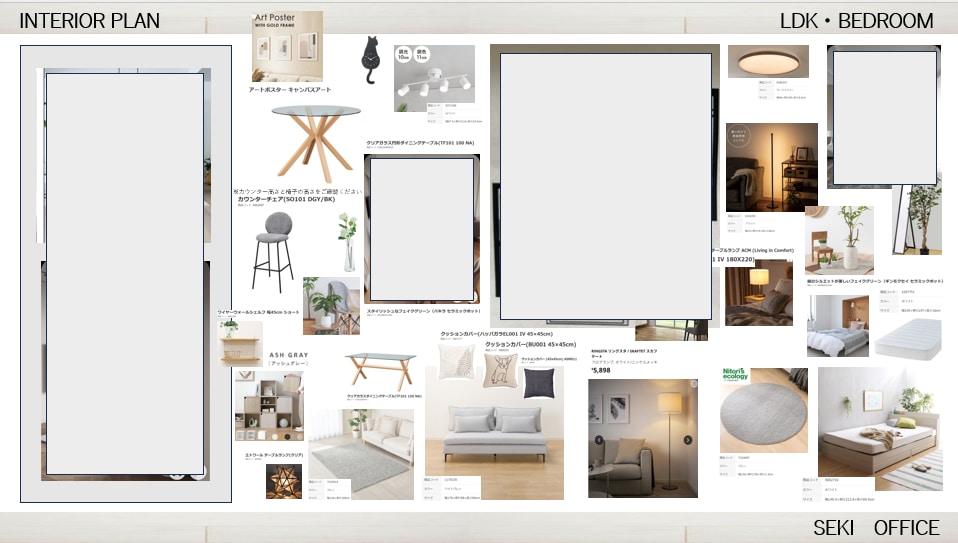Screen dimensions: 958x543
Task: Click the TF101 150 NA dining table caption
Action: point(384,396)
